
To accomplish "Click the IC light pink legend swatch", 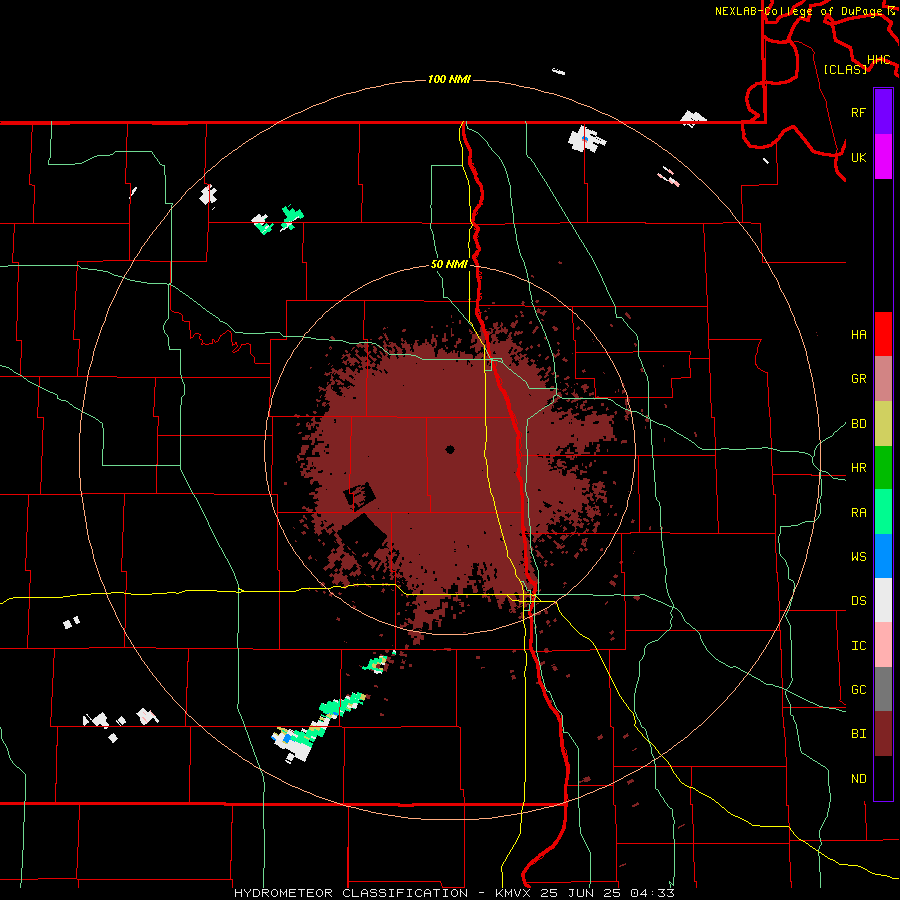I will [x=883, y=645].
